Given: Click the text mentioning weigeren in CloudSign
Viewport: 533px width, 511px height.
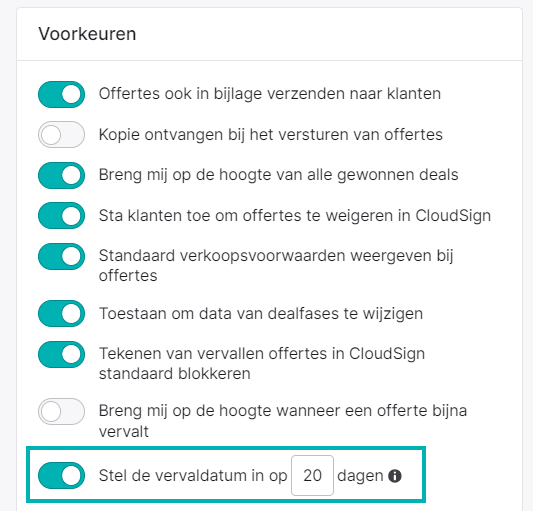Looking at the screenshot, I should click(295, 216).
